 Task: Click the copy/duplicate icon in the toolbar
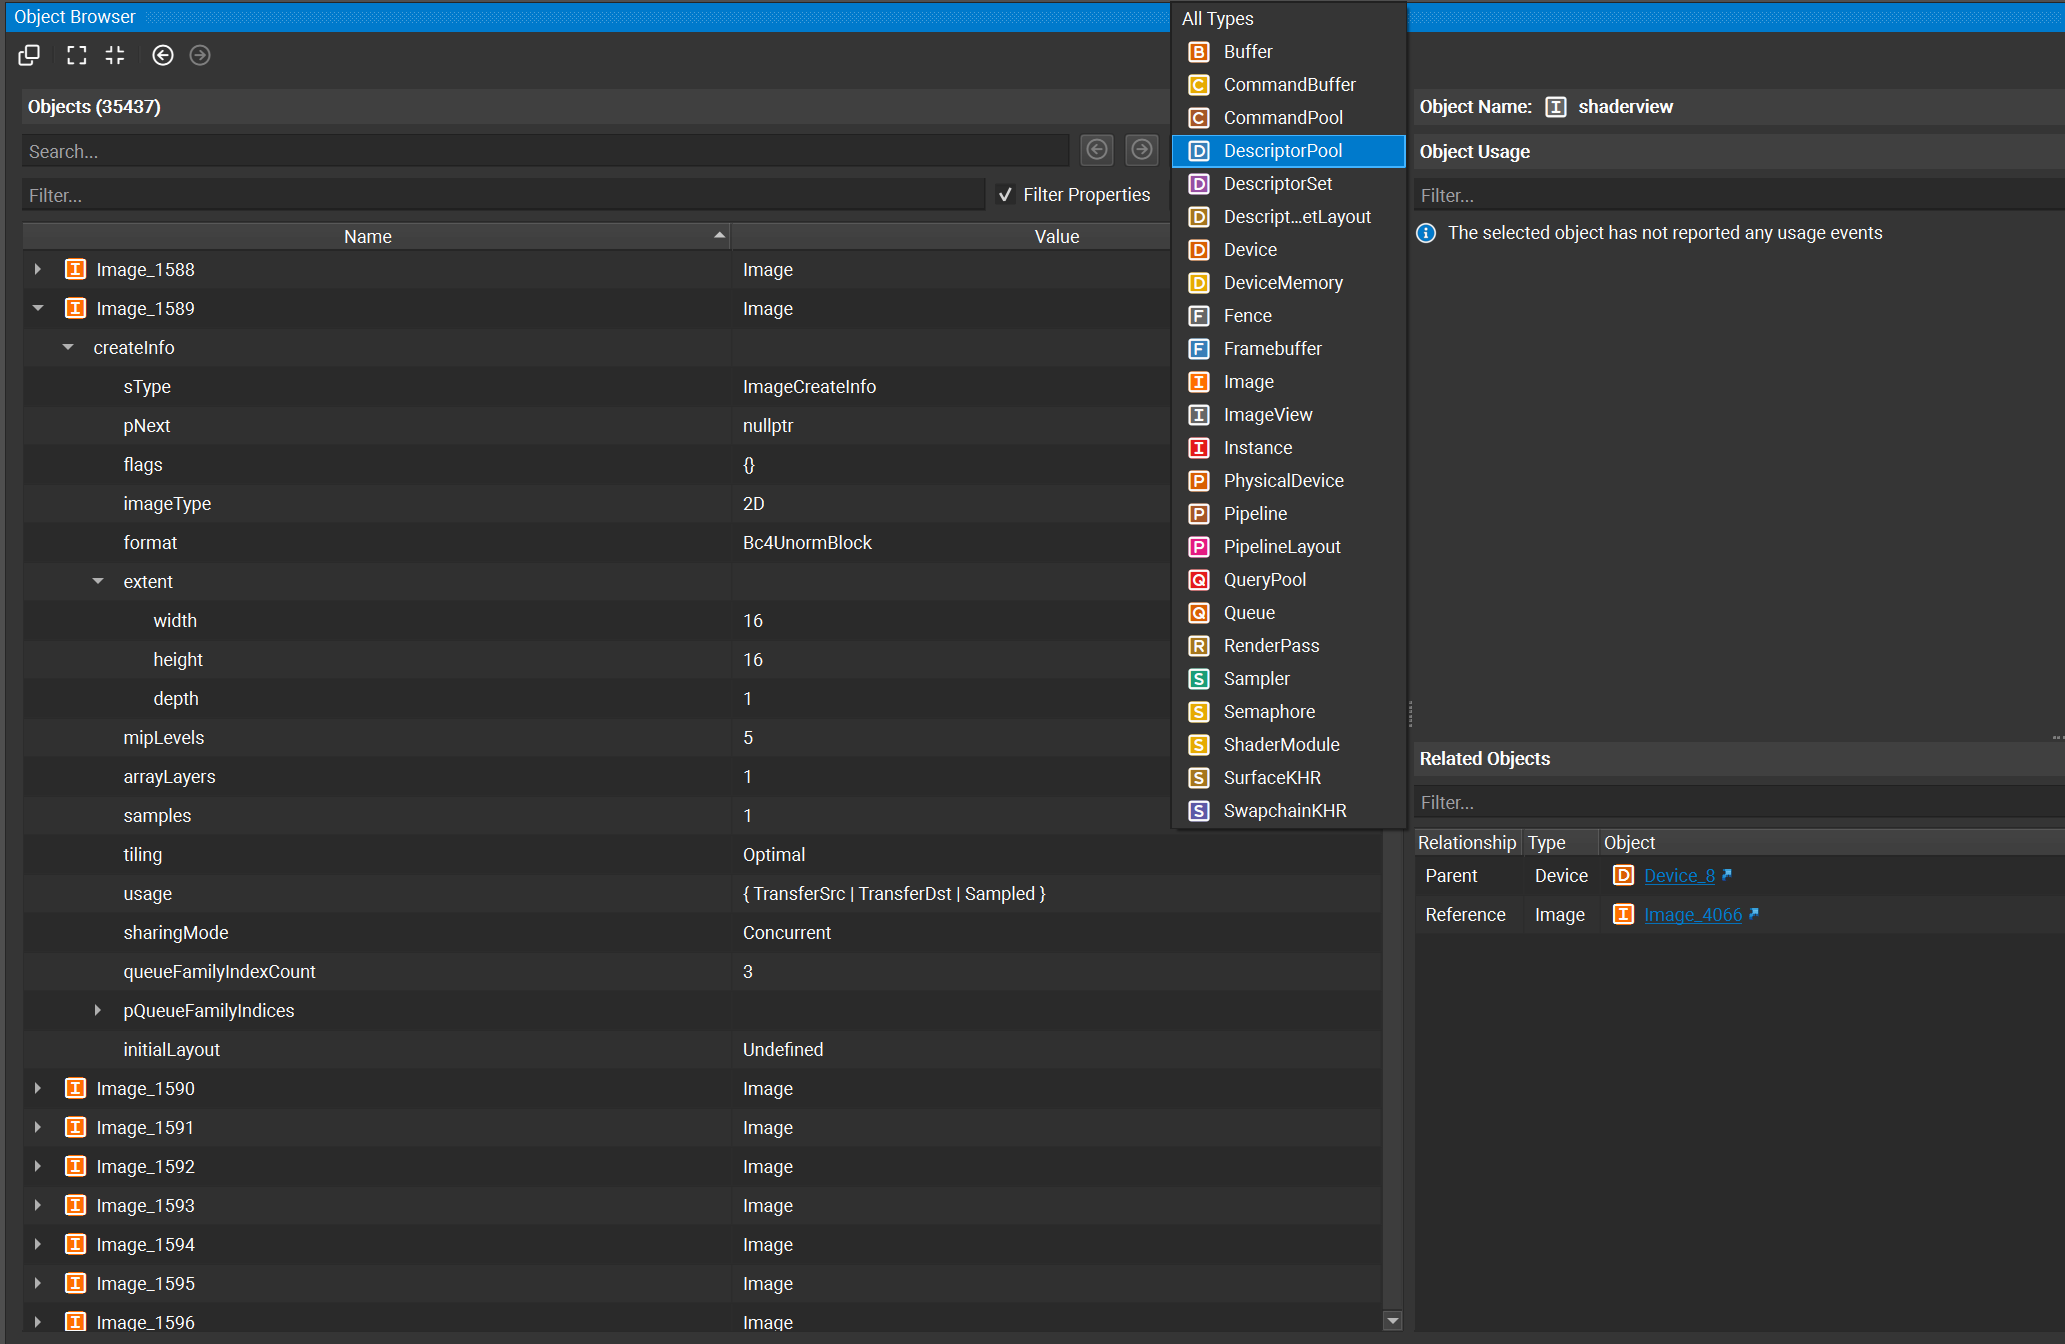(29, 55)
